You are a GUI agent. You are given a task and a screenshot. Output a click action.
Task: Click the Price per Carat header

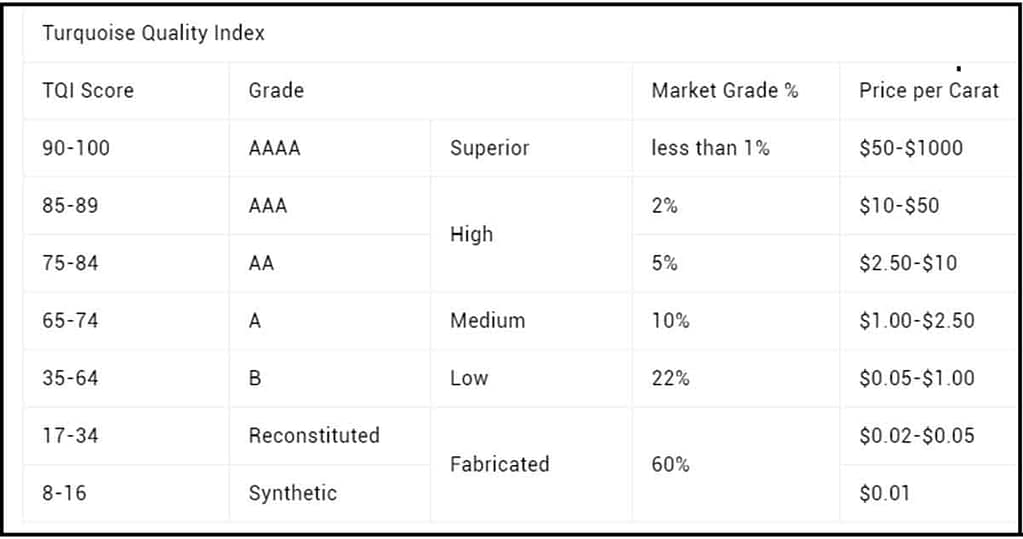coord(928,90)
